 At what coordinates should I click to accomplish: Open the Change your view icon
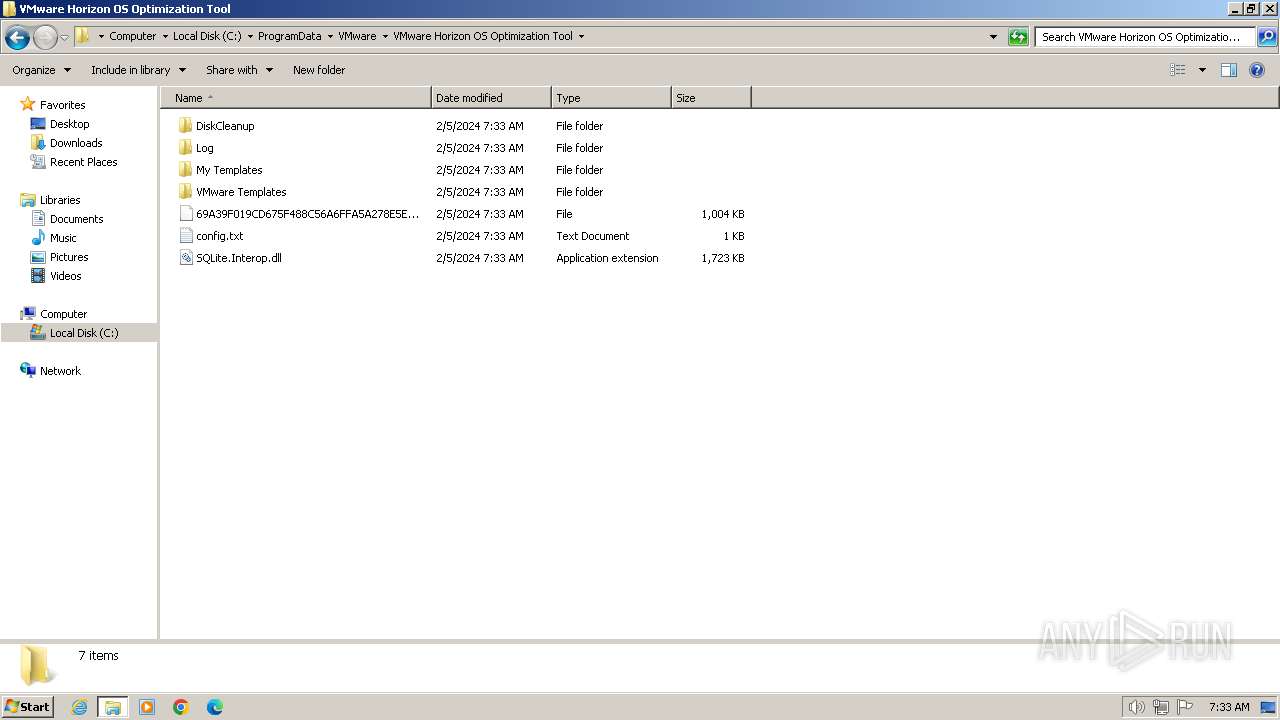click(1178, 70)
